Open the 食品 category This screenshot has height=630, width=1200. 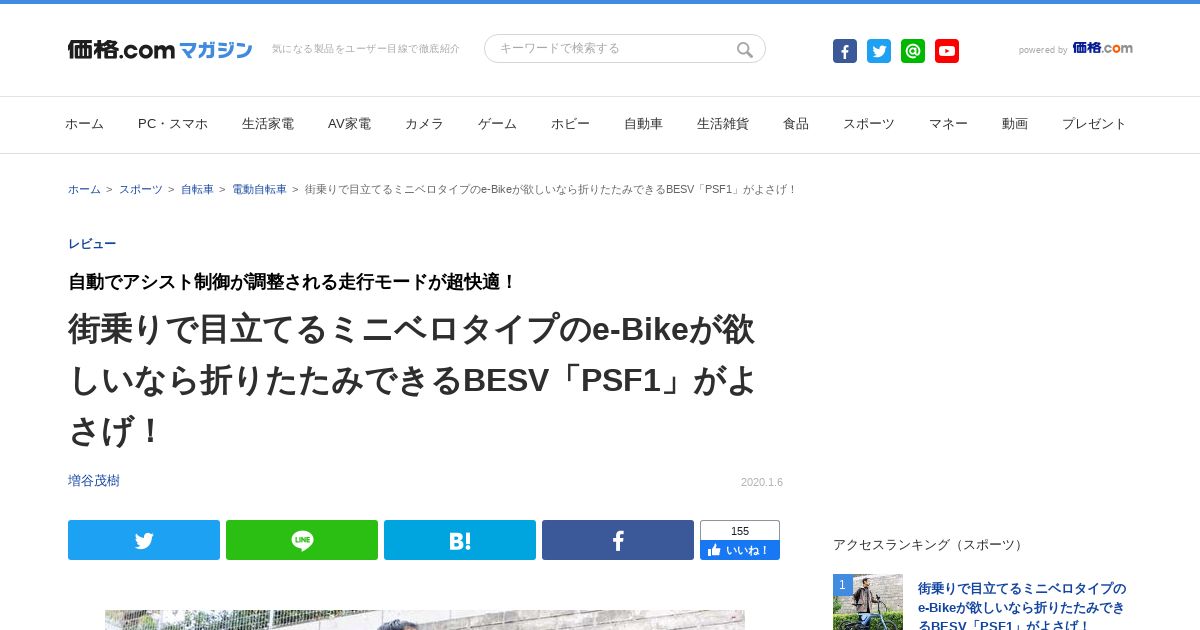tap(796, 124)
